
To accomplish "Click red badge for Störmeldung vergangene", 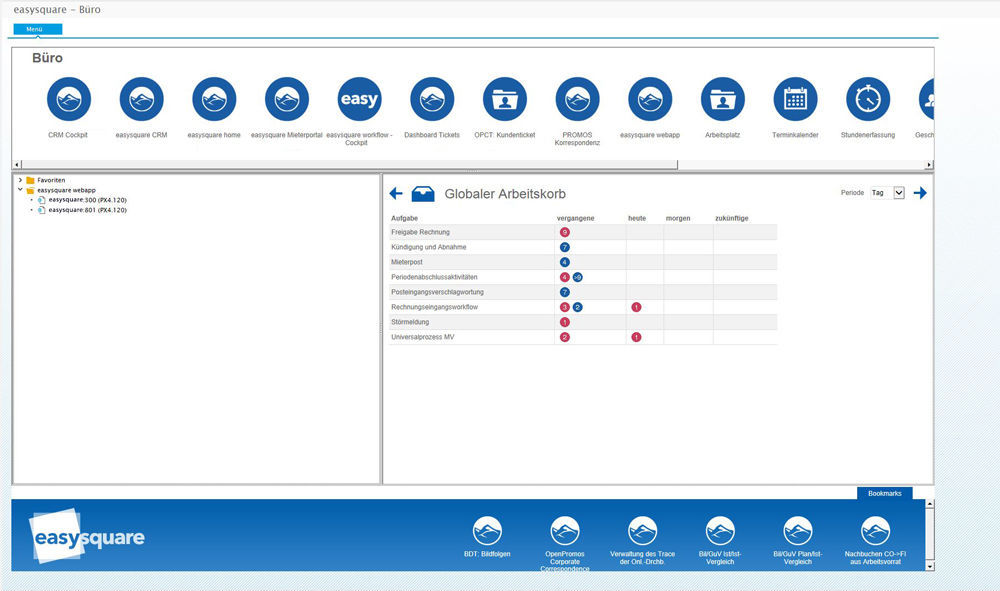I will (x=565, y=322).
